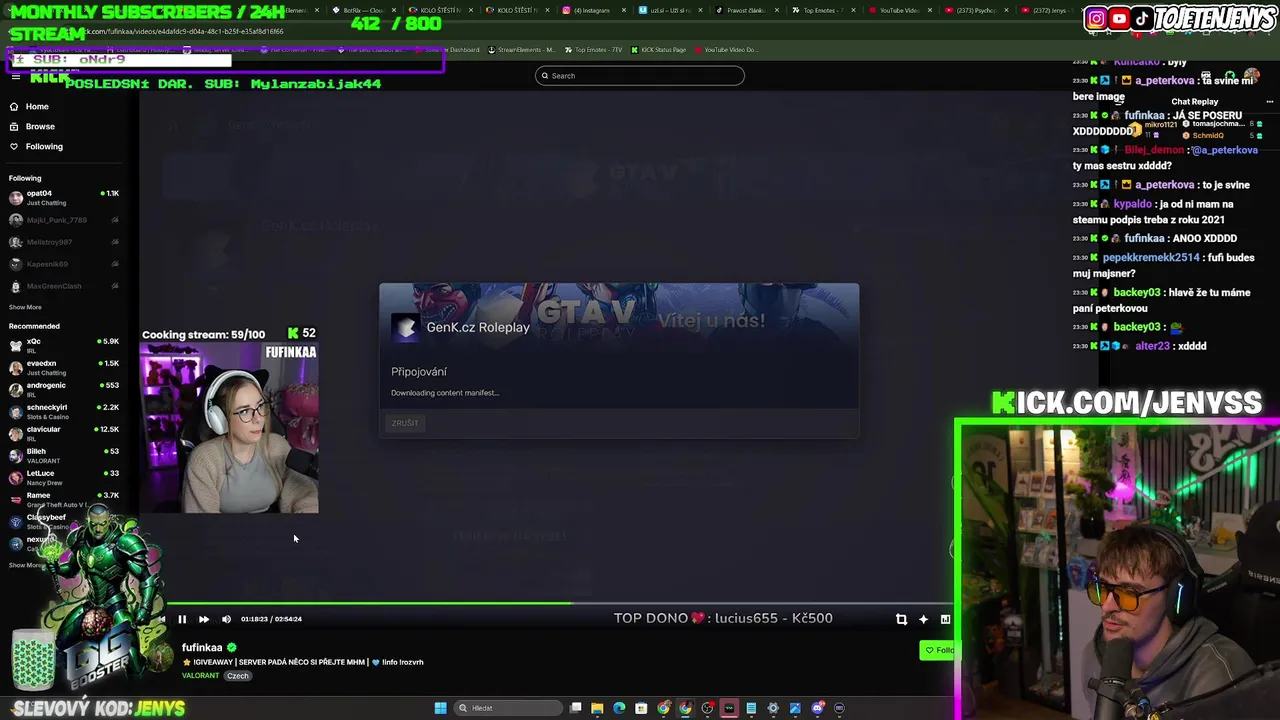
Task: Open clavicular recommended channel
Action: point(64,434)
